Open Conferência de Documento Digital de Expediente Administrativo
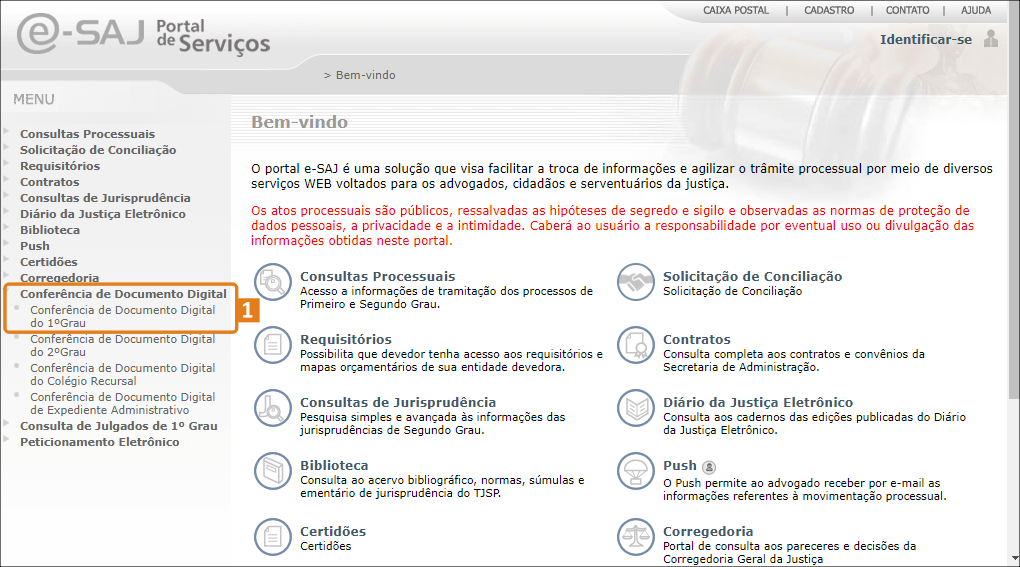Image resolution: width=1020 pixels, height=567 pixels. pos(122,403)
